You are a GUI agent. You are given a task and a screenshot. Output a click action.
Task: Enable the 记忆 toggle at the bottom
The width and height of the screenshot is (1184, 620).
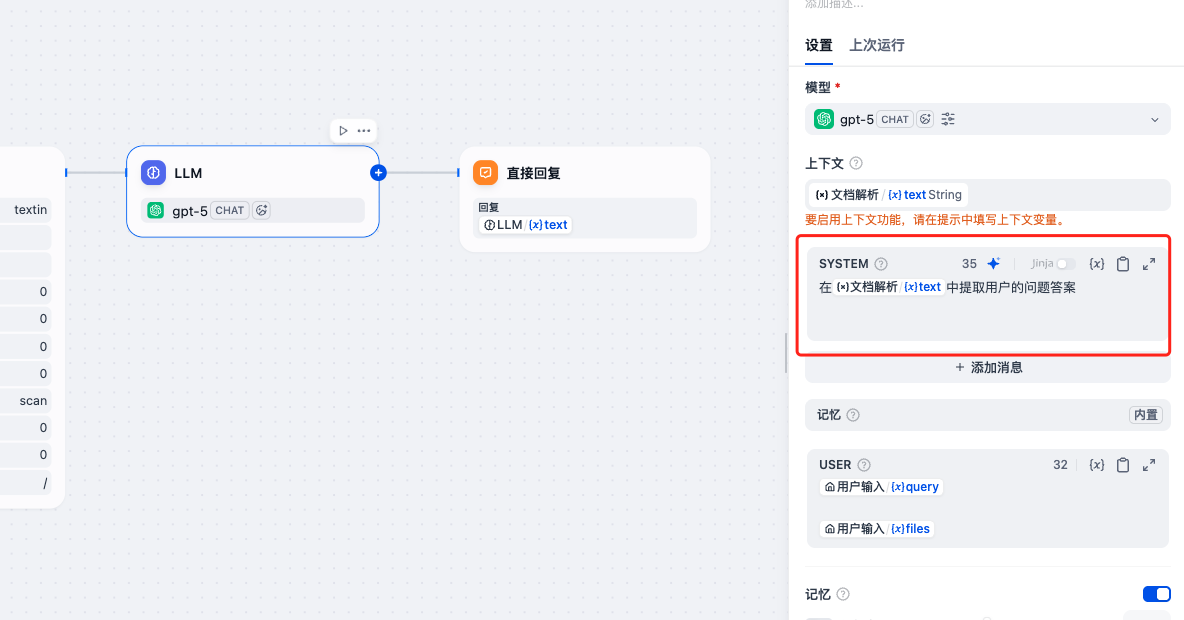(x=1156, y=593)
